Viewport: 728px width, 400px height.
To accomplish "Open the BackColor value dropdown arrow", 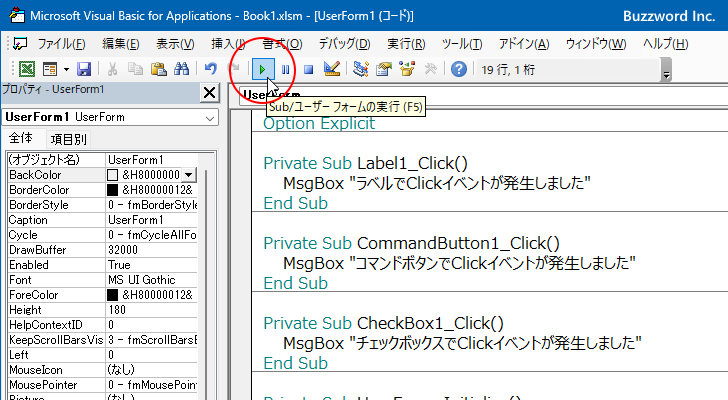I will (x=188, y=175).
